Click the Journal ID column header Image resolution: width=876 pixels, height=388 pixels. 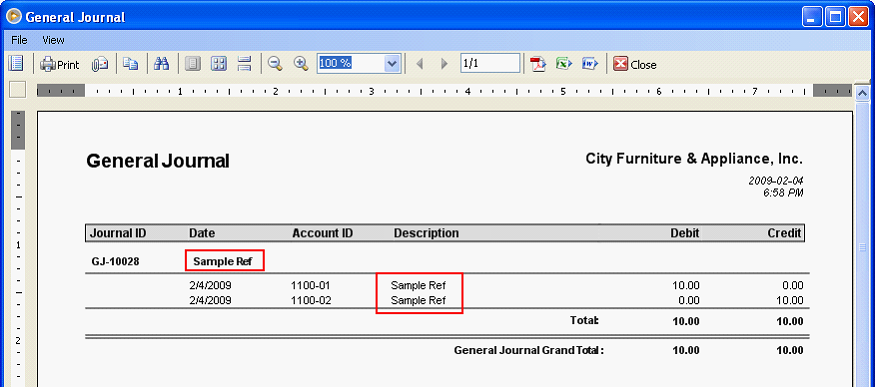[118, 233]
